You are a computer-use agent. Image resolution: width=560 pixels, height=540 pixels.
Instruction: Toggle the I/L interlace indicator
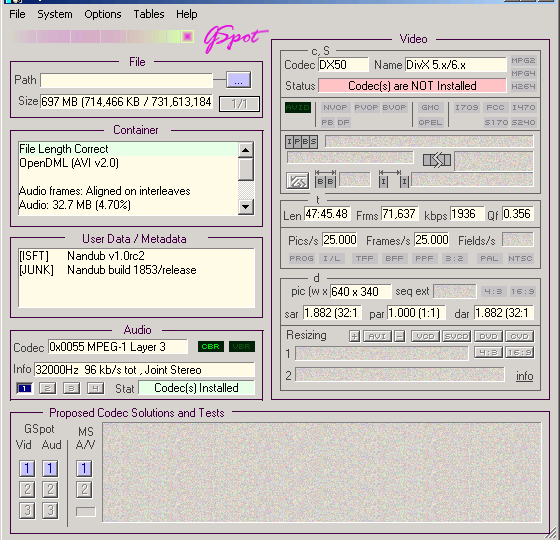point(332,258)
